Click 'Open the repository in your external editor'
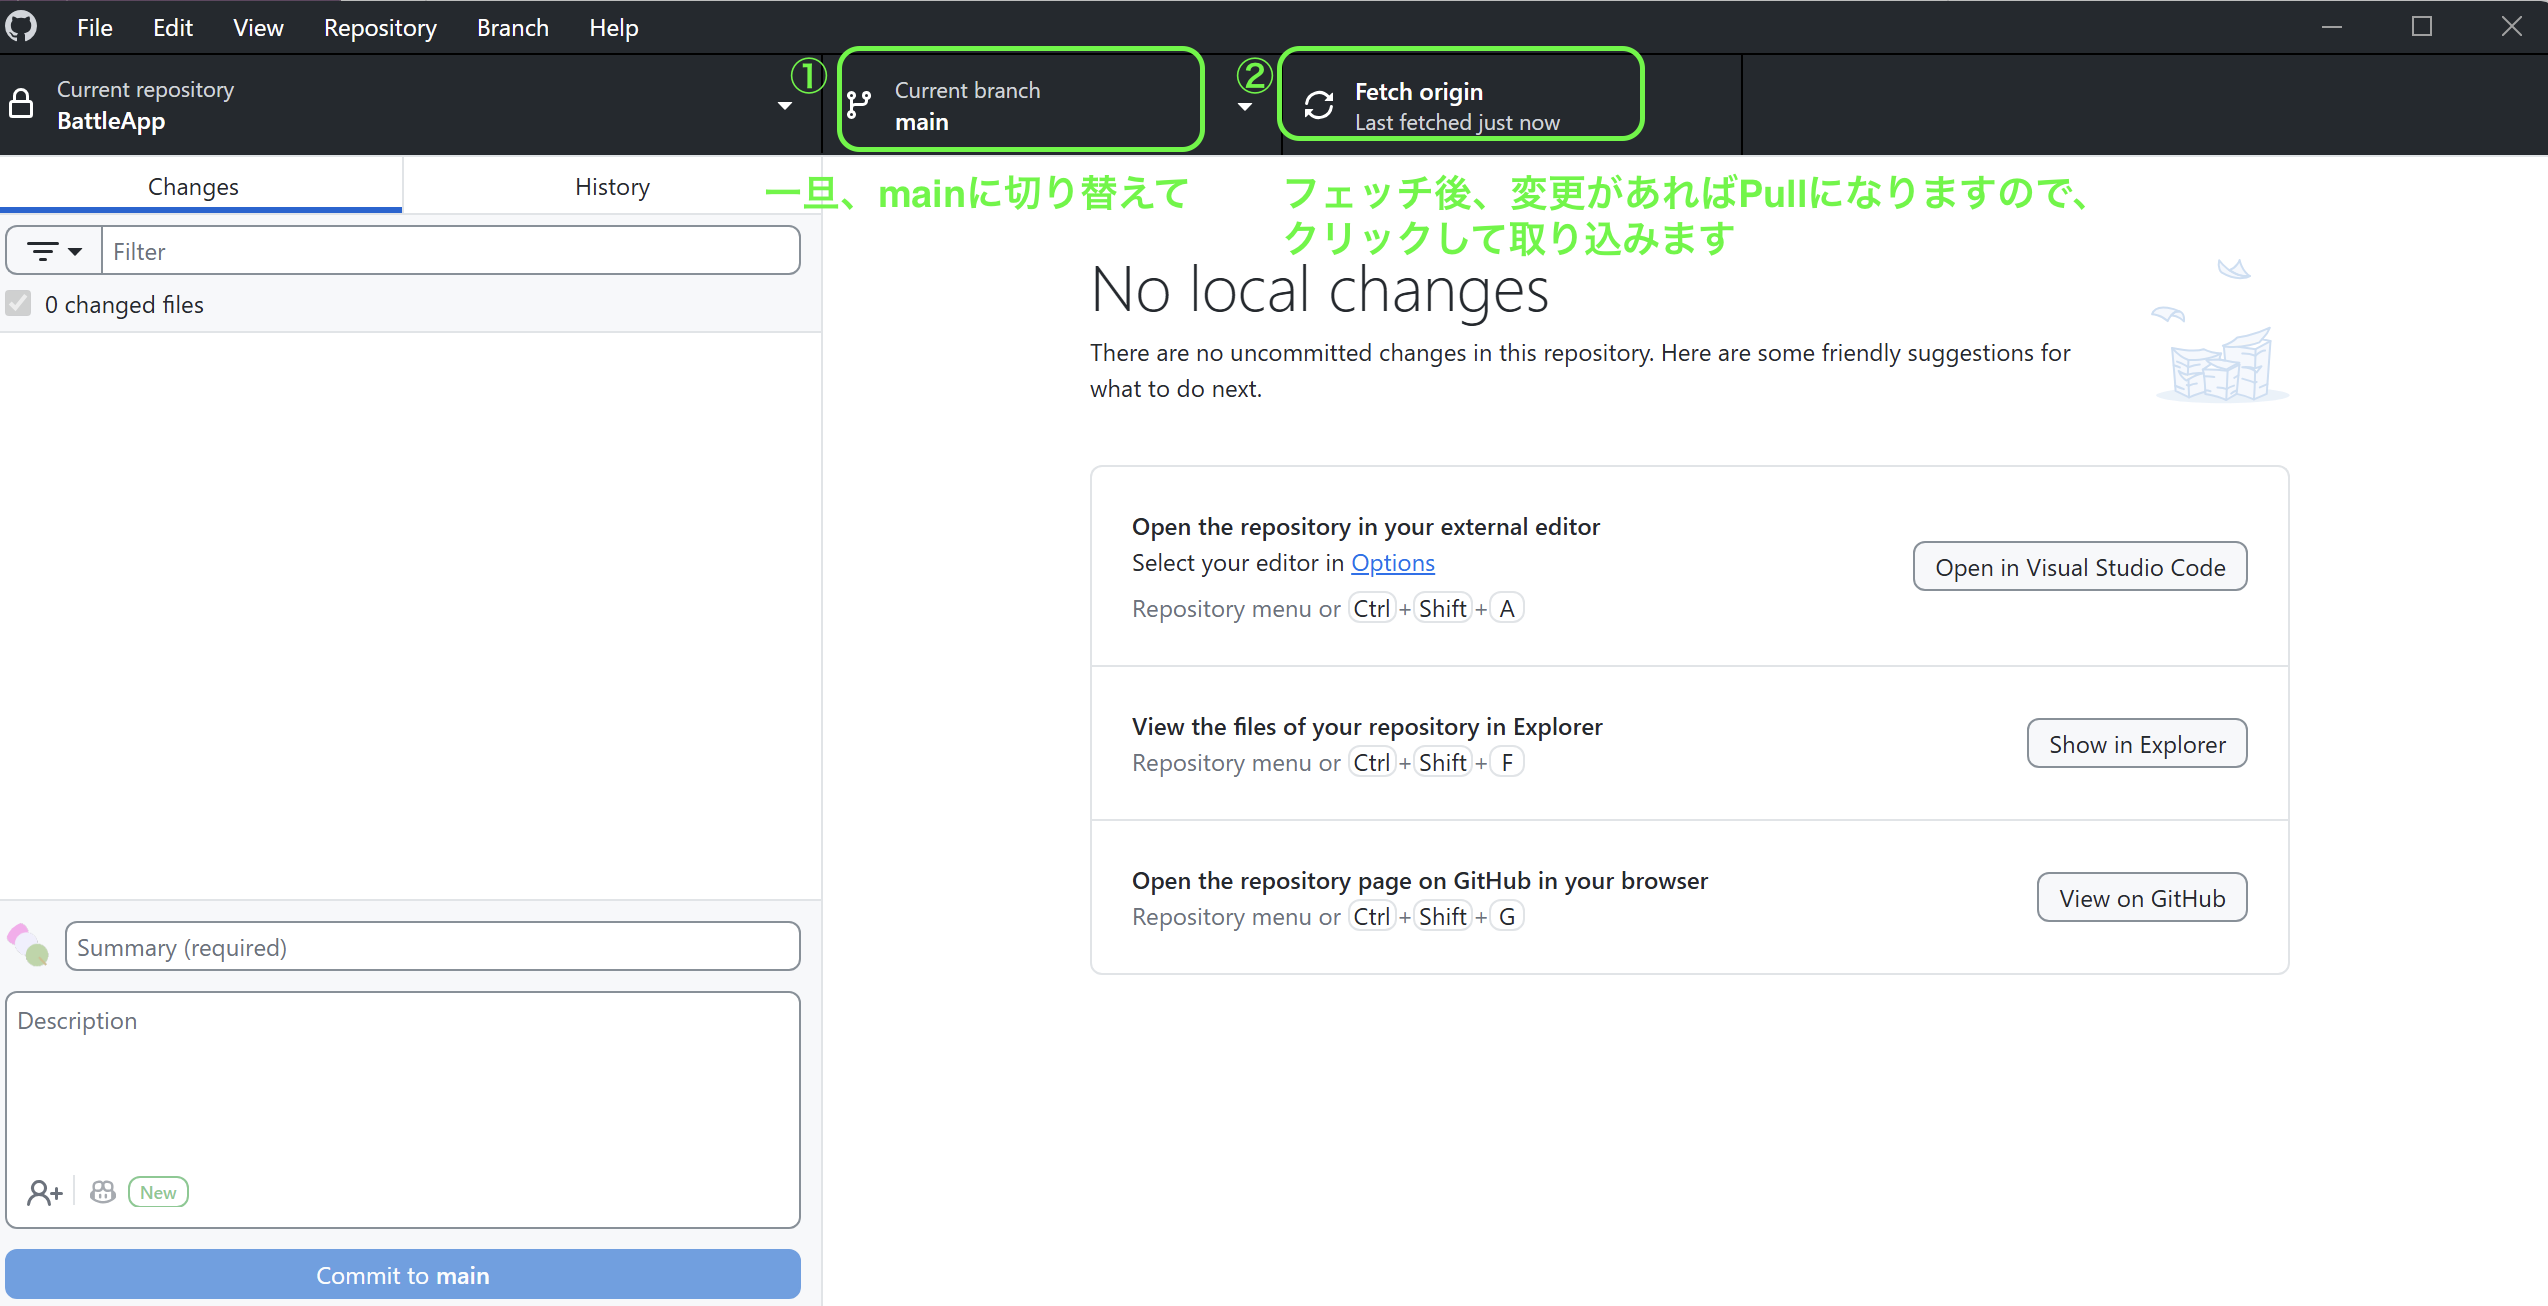This screenshot has width=2548, height=1306. [x=1366, y=527]
